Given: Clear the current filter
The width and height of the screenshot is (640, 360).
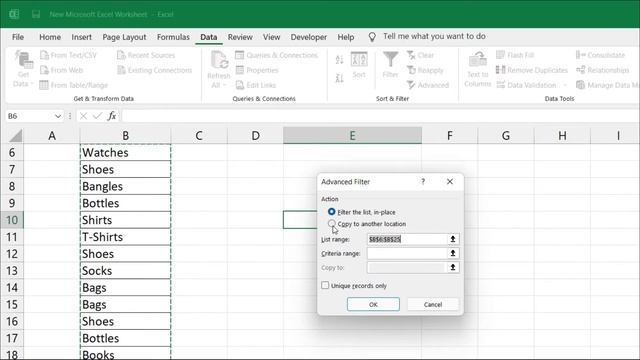Looking at the screenshot, I should [420, 55].
